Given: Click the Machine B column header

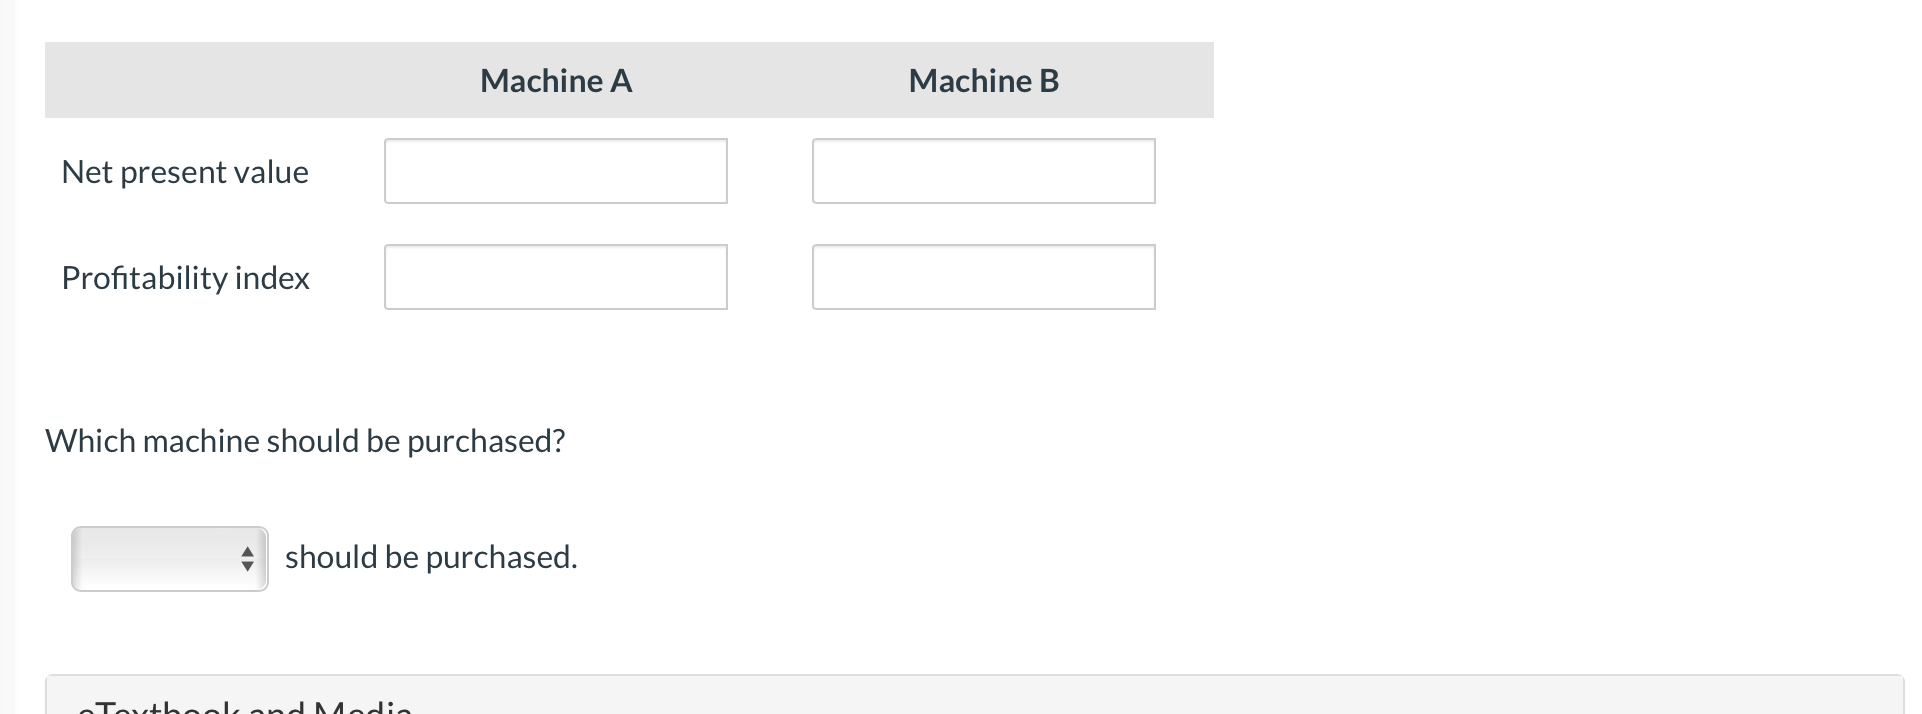Looking at the screenshot, I should [x=983, y=80].
